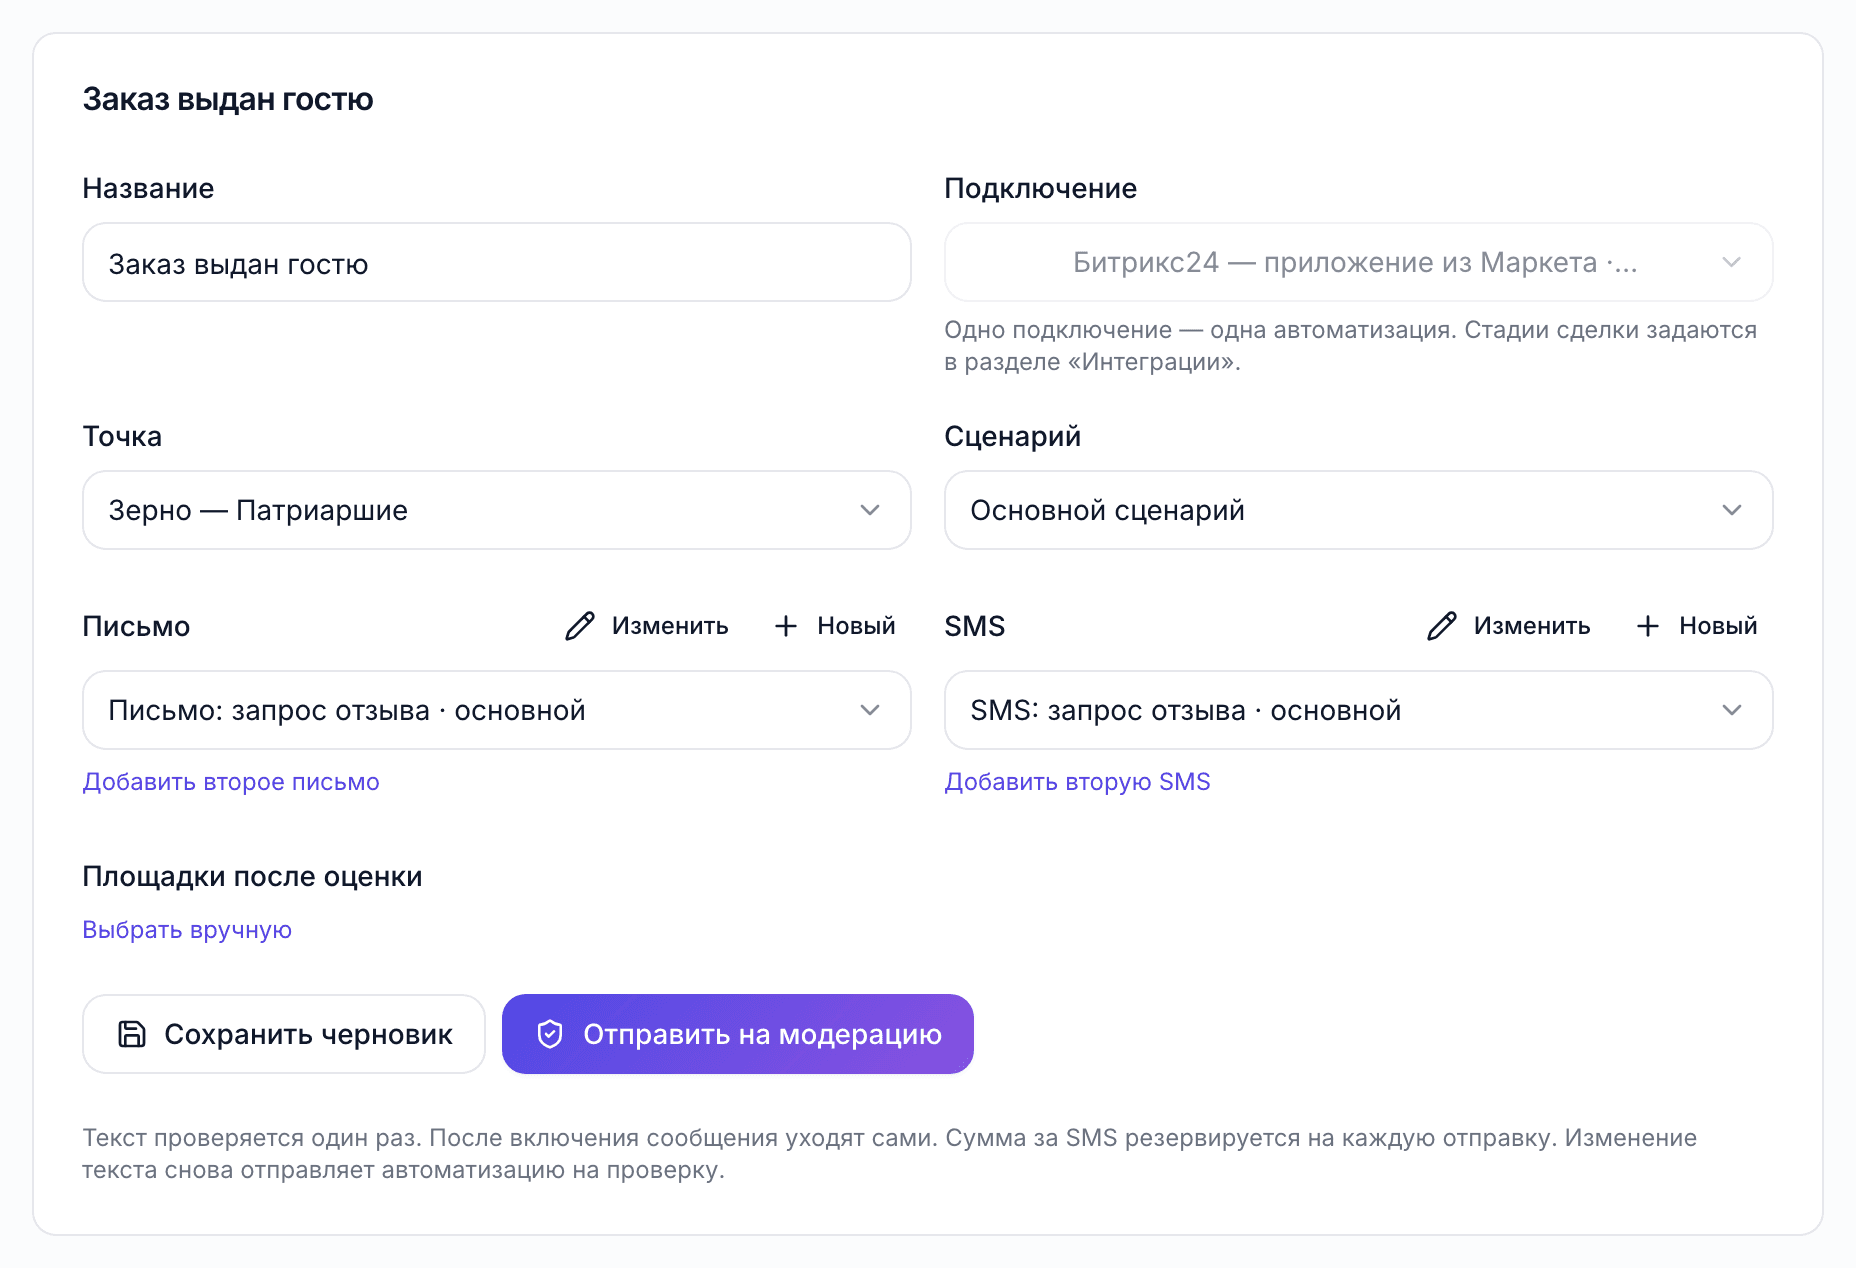Click the Сохранить черновик button label
Viewport: 1856px width, 1268px height.
308,1034
